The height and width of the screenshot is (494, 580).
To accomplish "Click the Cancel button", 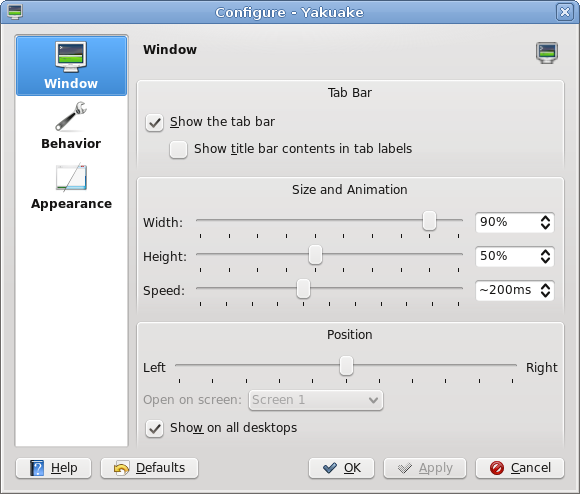I will [520, 468].
